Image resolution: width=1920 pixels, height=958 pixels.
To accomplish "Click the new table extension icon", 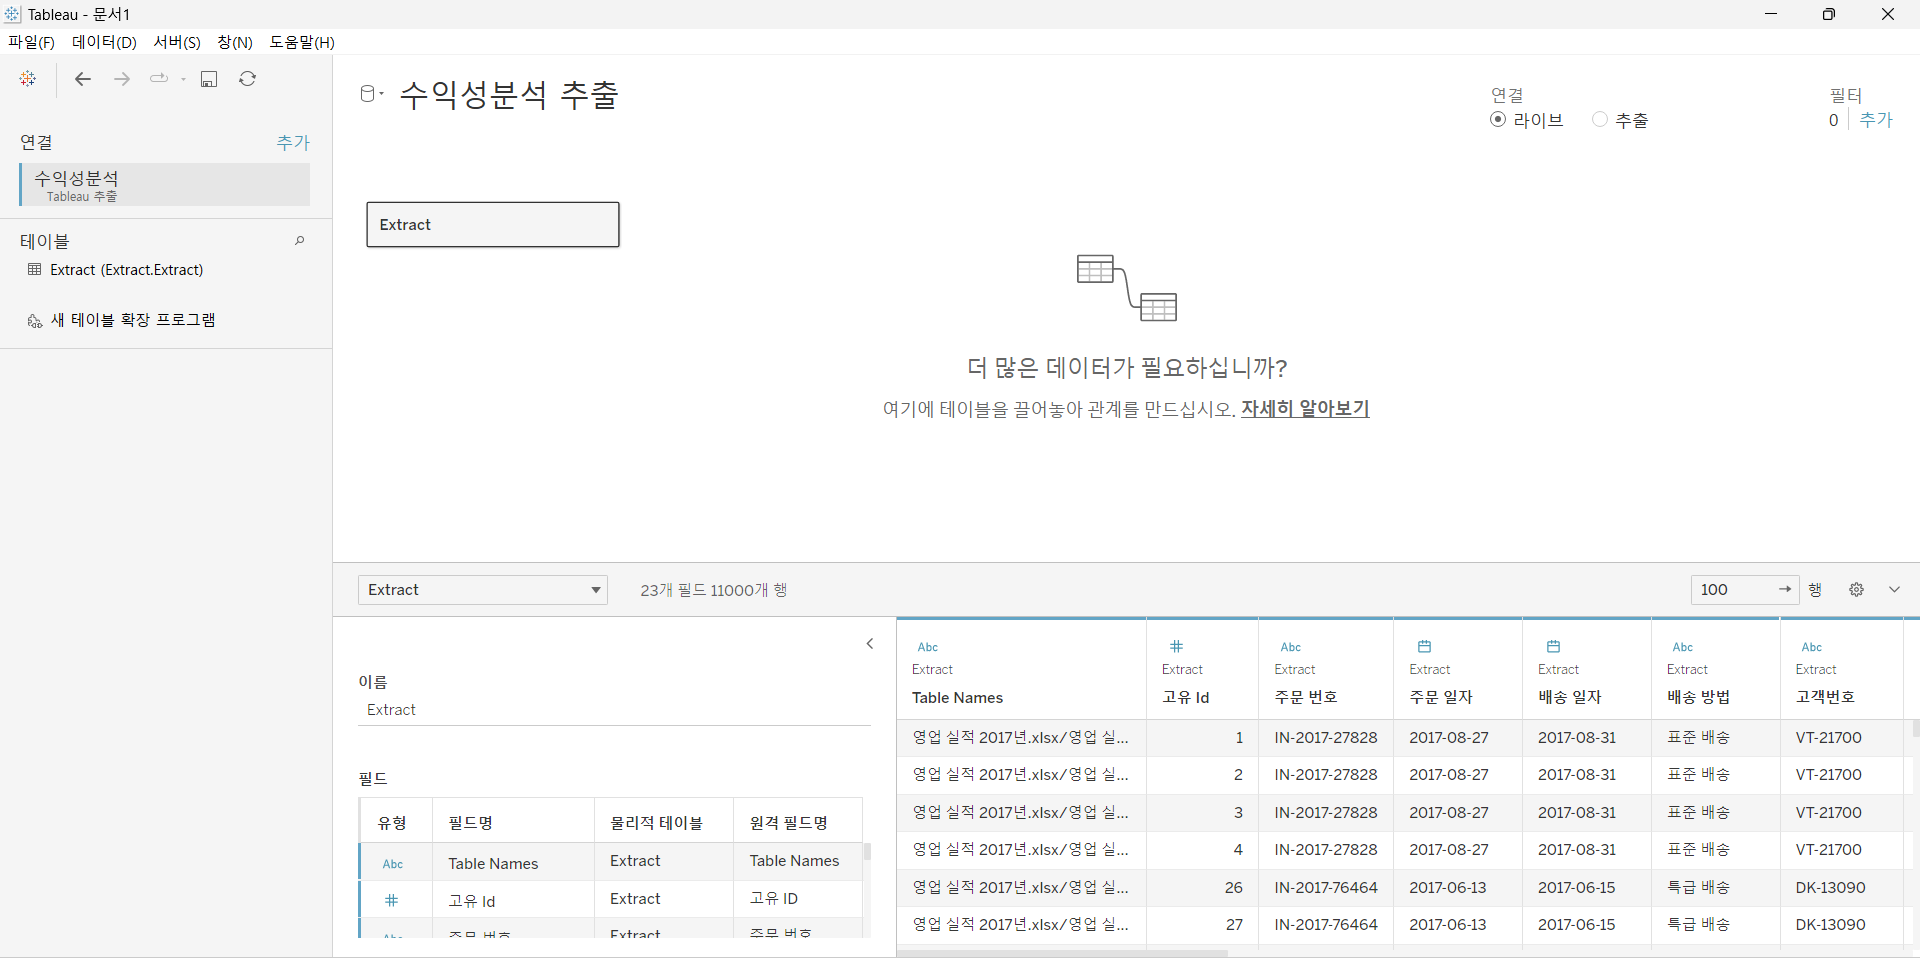I will point(35,321).
